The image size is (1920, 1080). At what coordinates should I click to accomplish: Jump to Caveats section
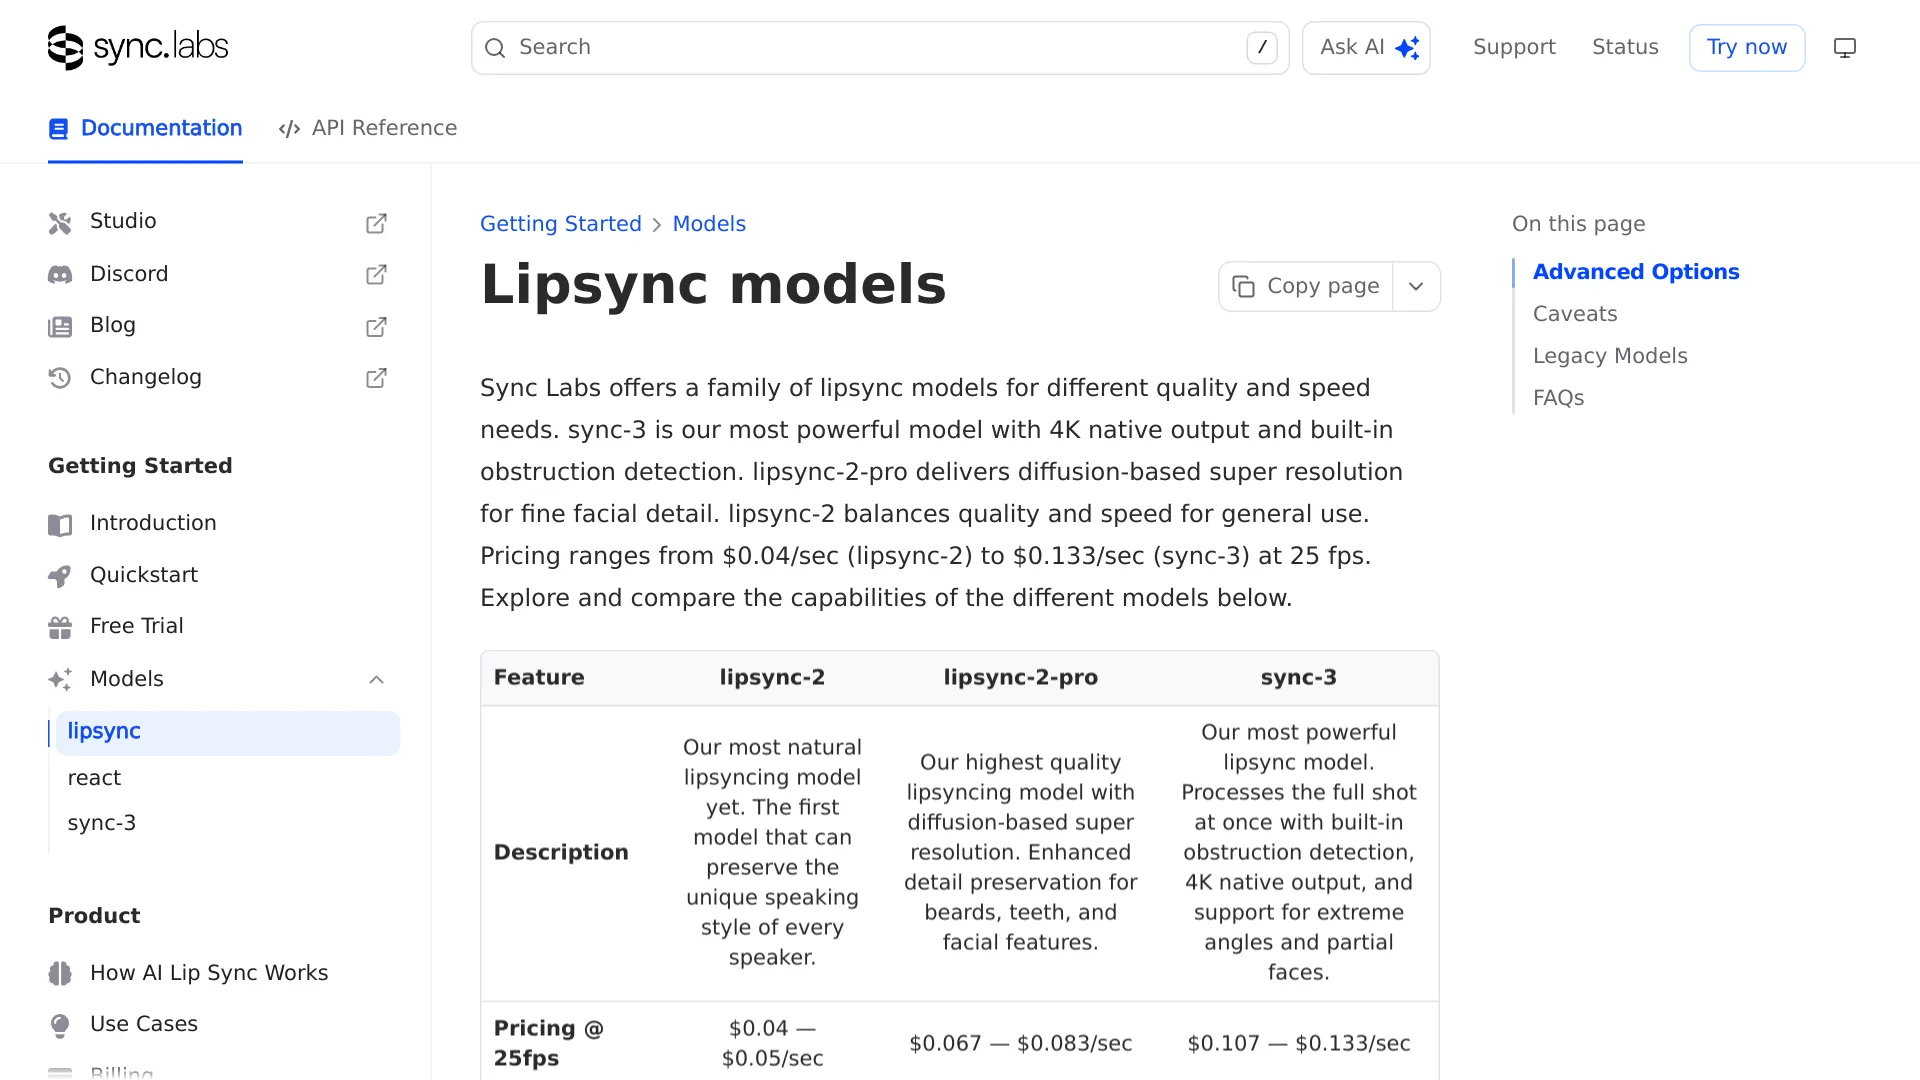pyautogui.click(x=1575, y=314)
